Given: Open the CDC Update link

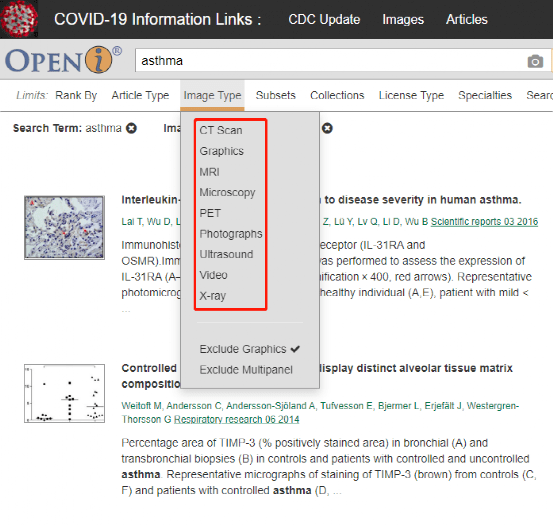Looking at the screenshot, I should point(324,19).
